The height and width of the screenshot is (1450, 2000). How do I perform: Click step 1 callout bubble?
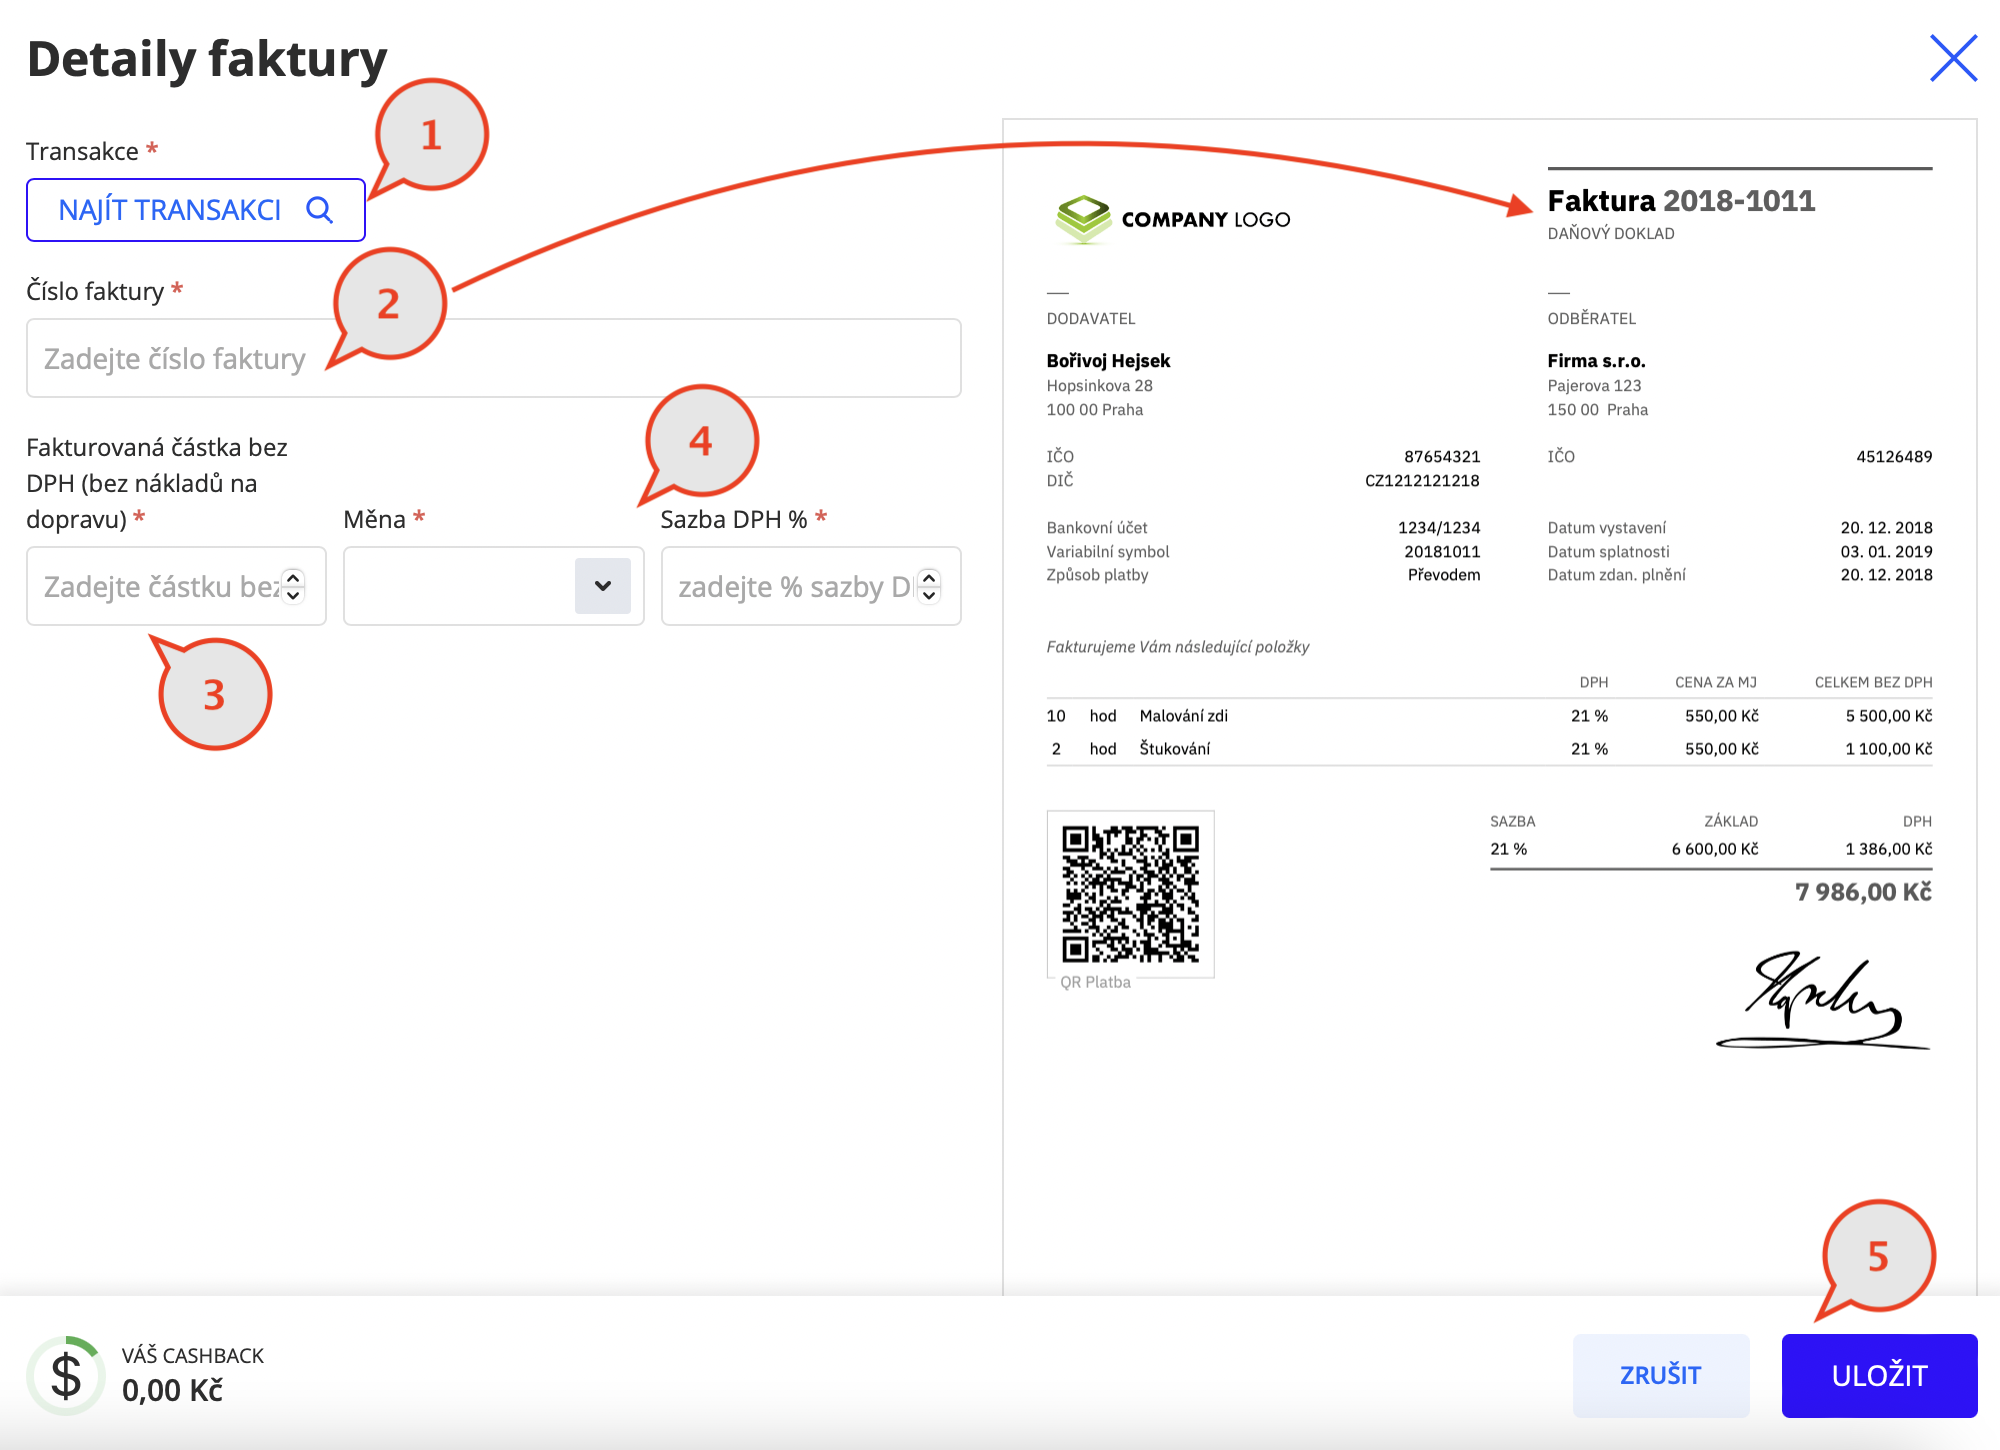430,135
